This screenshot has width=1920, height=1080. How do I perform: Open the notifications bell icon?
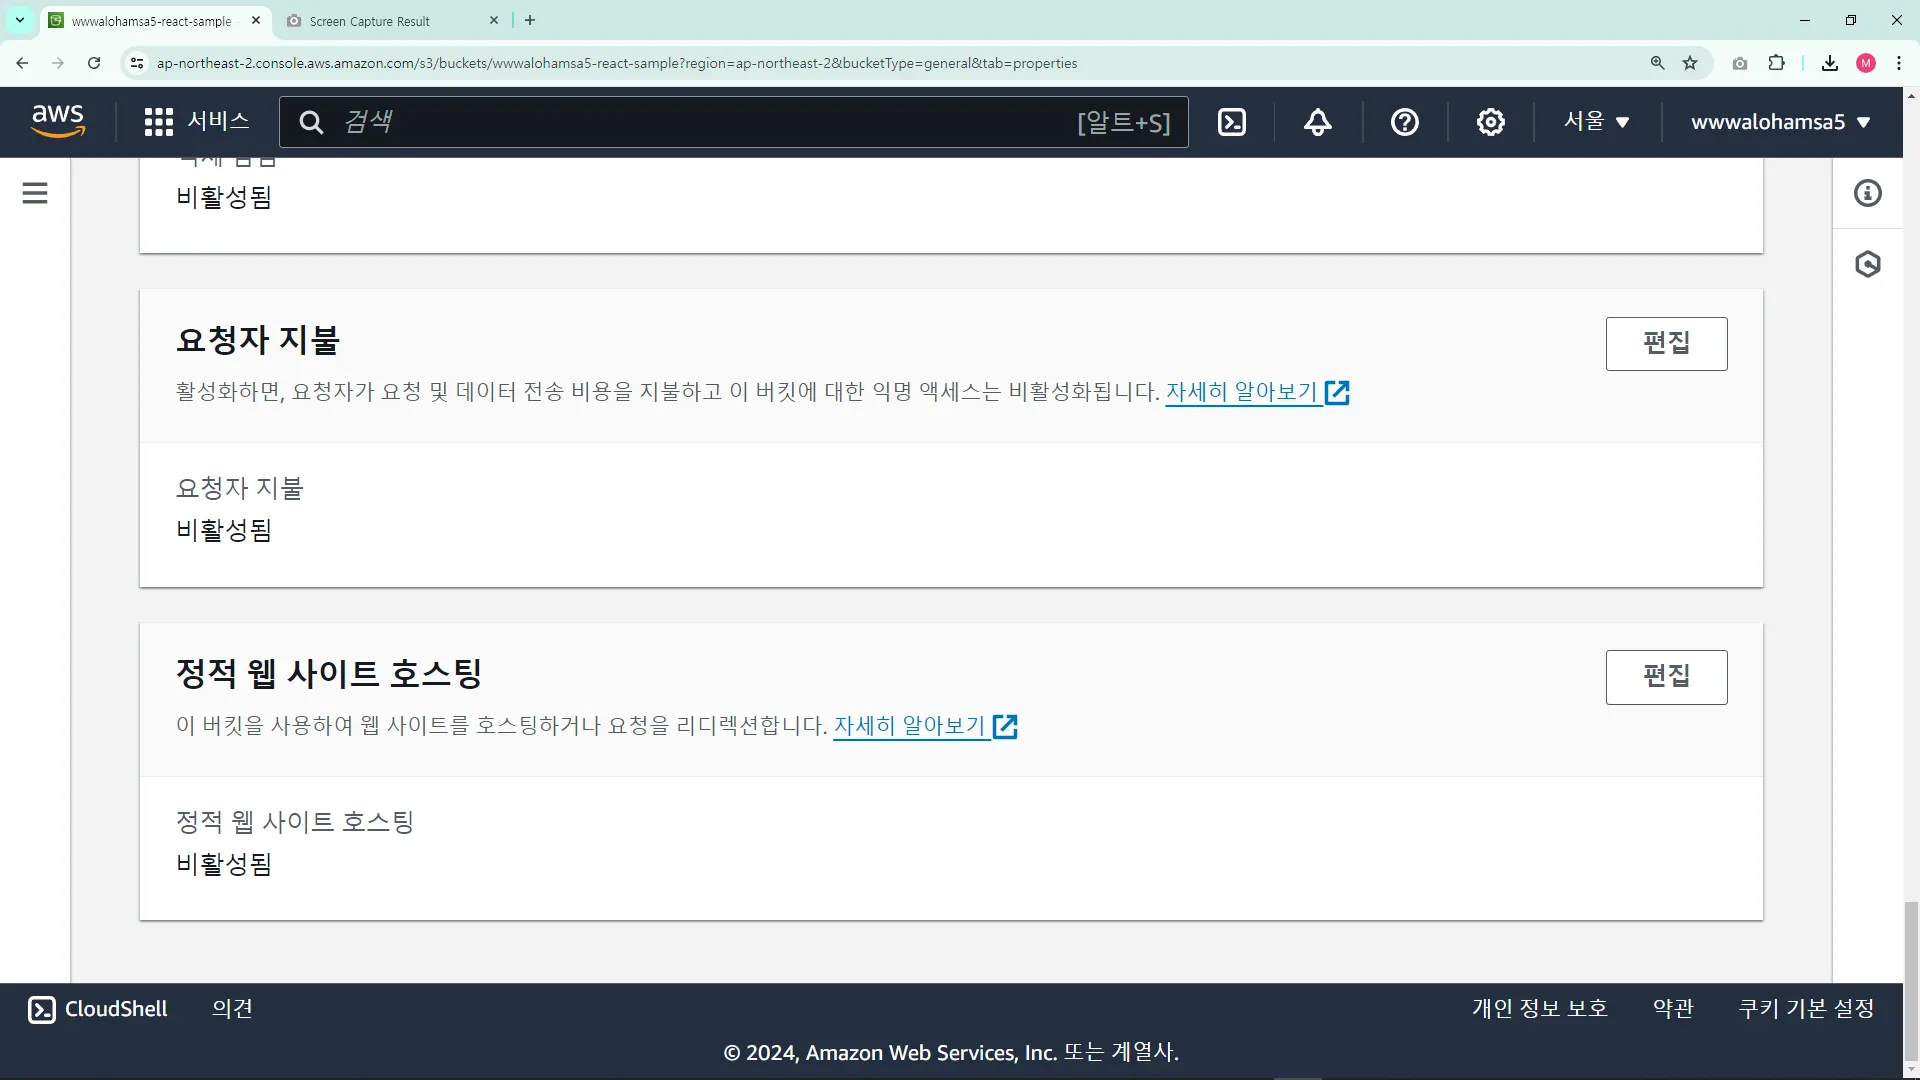click(1318, 122)
